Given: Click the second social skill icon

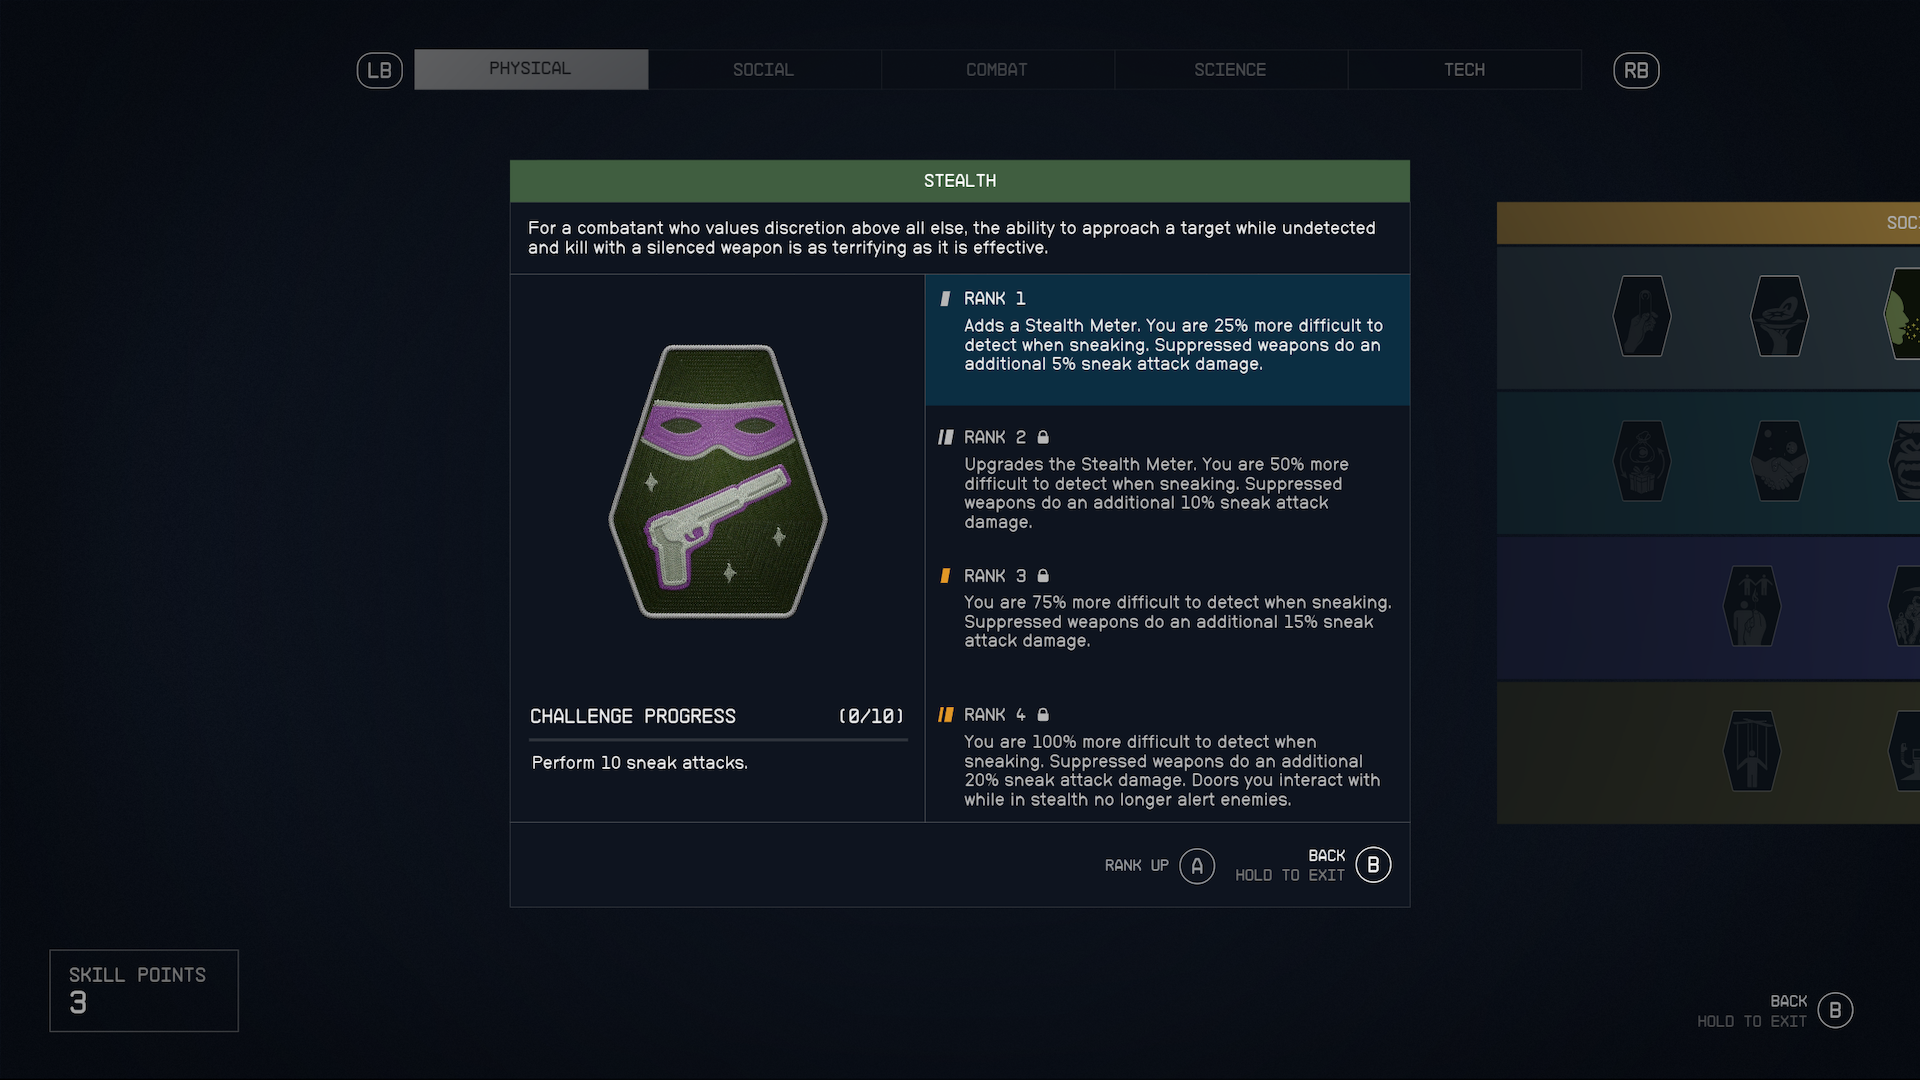Looking at the screenshot, I should tap(1779, 316).
